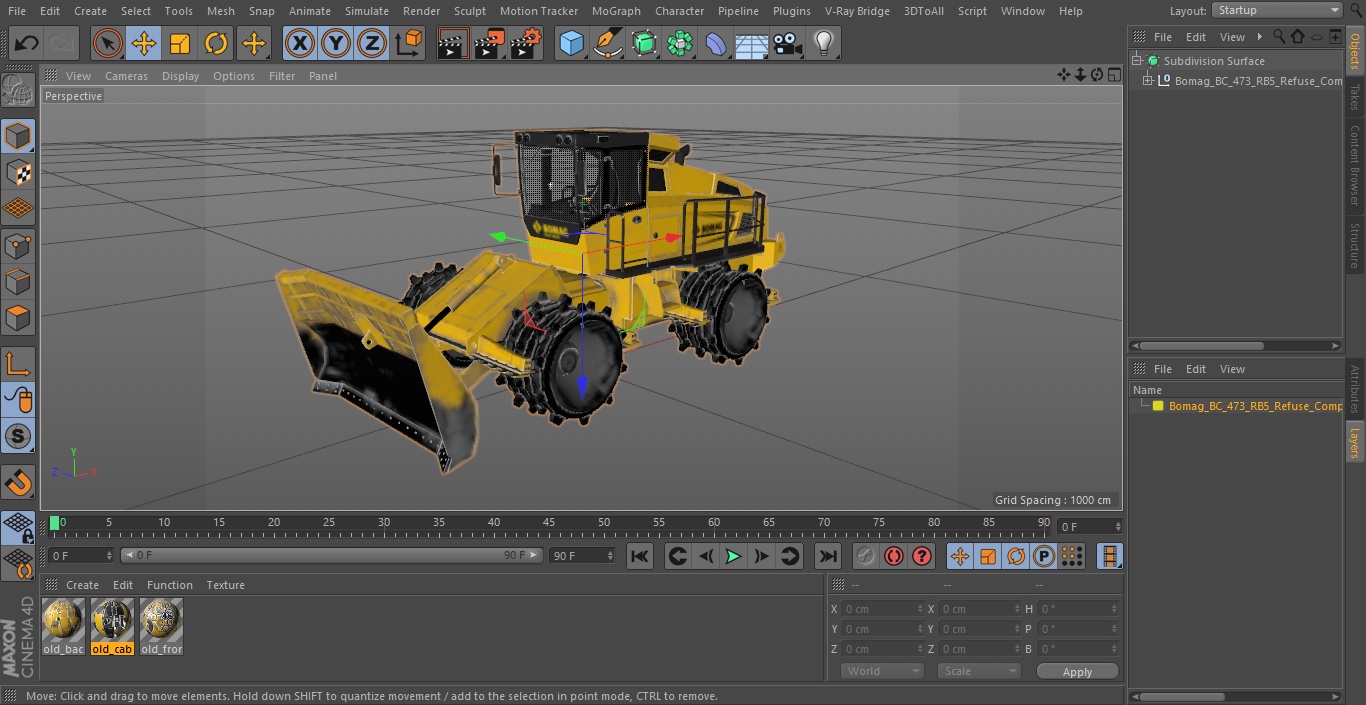Open the Content Browser side tab
The width and height of the screenshot is (1366, 705).
pyautogui.click(x=1355, y=165)
